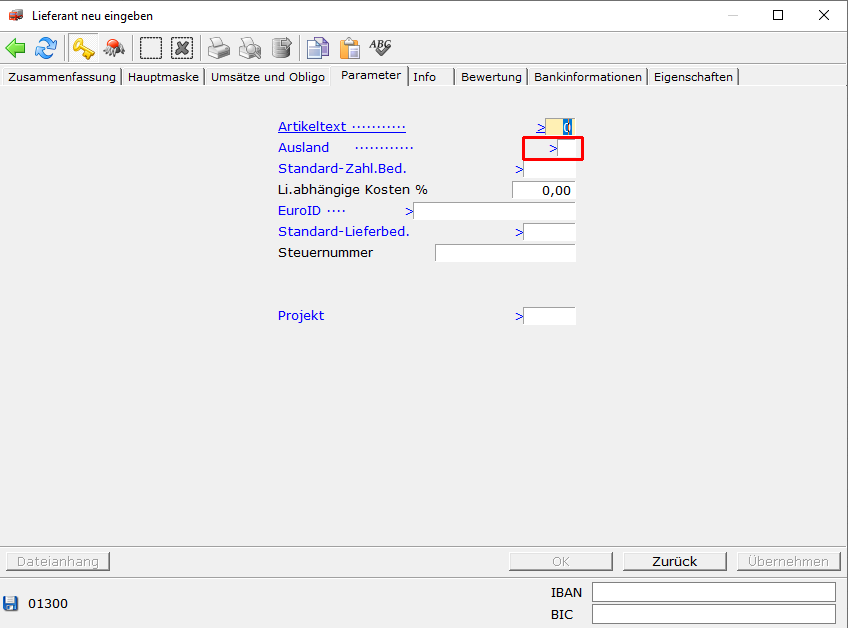Open print preview with magnifier icon
Viewport: 848px width, 628px height.
point(249,48)
